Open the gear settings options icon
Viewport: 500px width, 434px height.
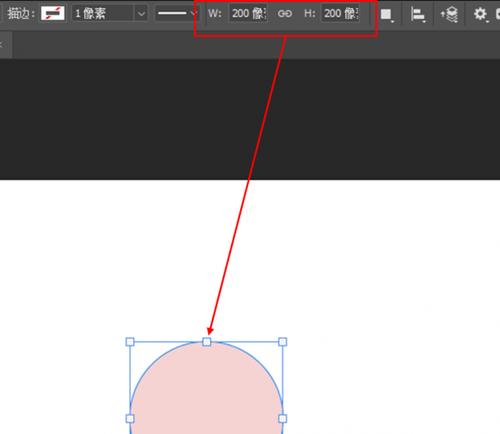coord(481,14)
